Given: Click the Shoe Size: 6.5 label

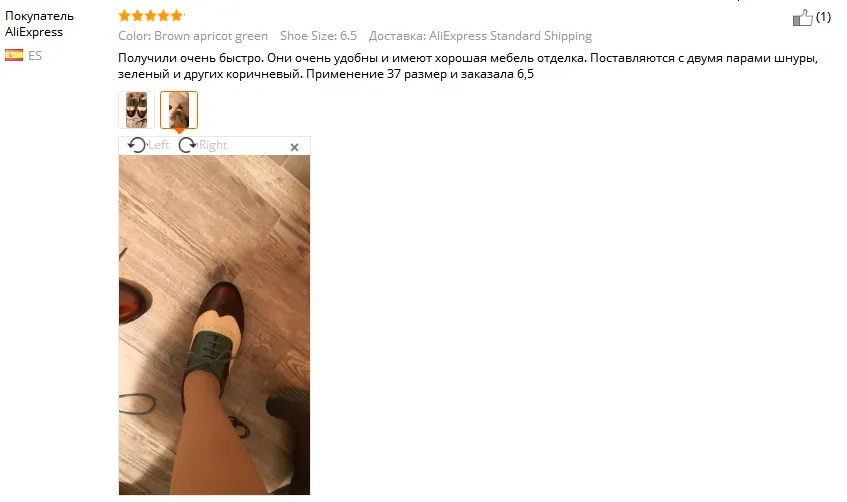Looking at the screenshot, I should point(318,36).
